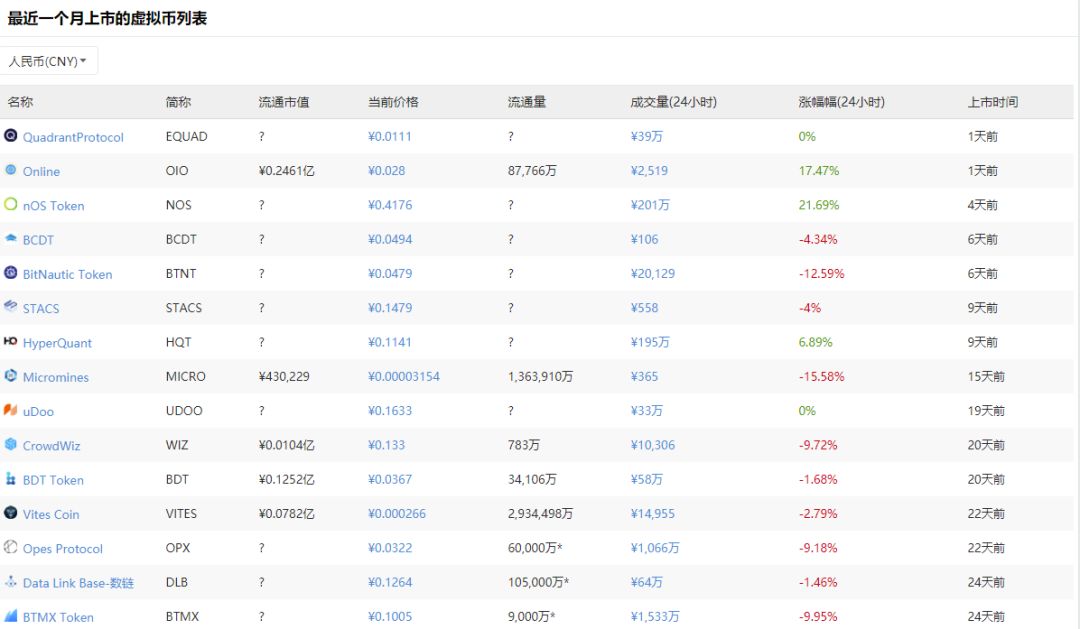The height and width of the screenshot is (629, 1080).
Task: Click the BDT Token icon
Action: [10, 478]
